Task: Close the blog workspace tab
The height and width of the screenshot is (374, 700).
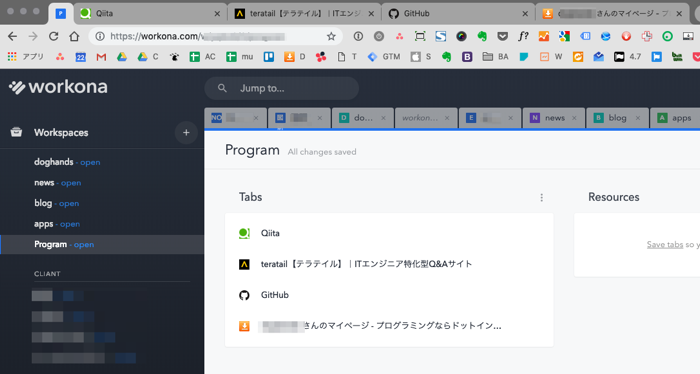Action: click(638, 118)
